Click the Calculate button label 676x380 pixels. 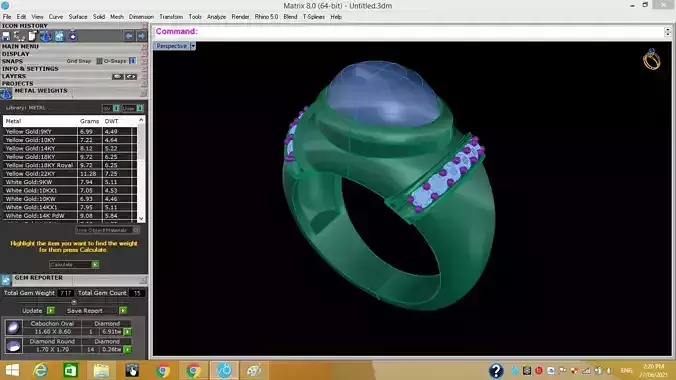61,264
